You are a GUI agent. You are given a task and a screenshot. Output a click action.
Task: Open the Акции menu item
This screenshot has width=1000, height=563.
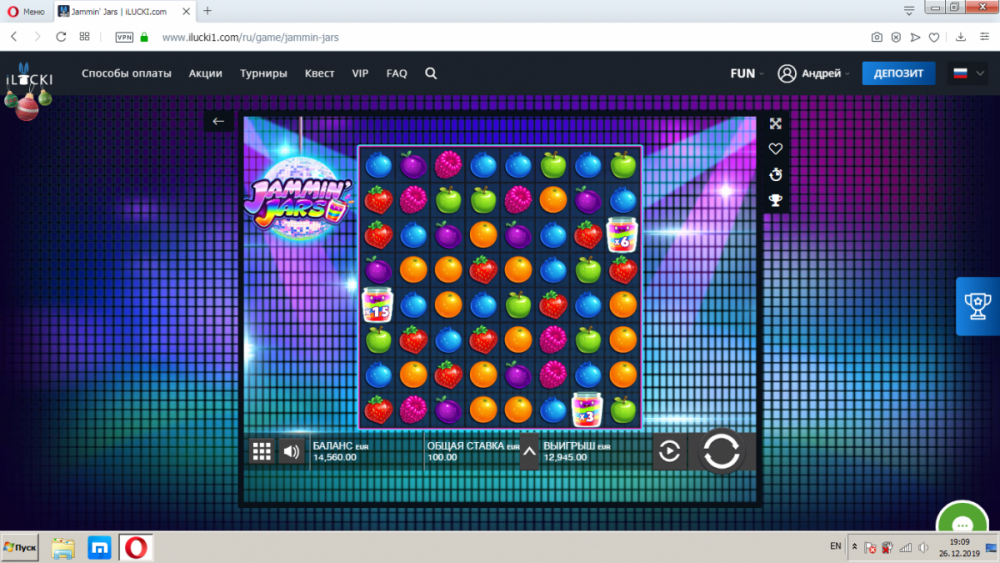[205, 73]
